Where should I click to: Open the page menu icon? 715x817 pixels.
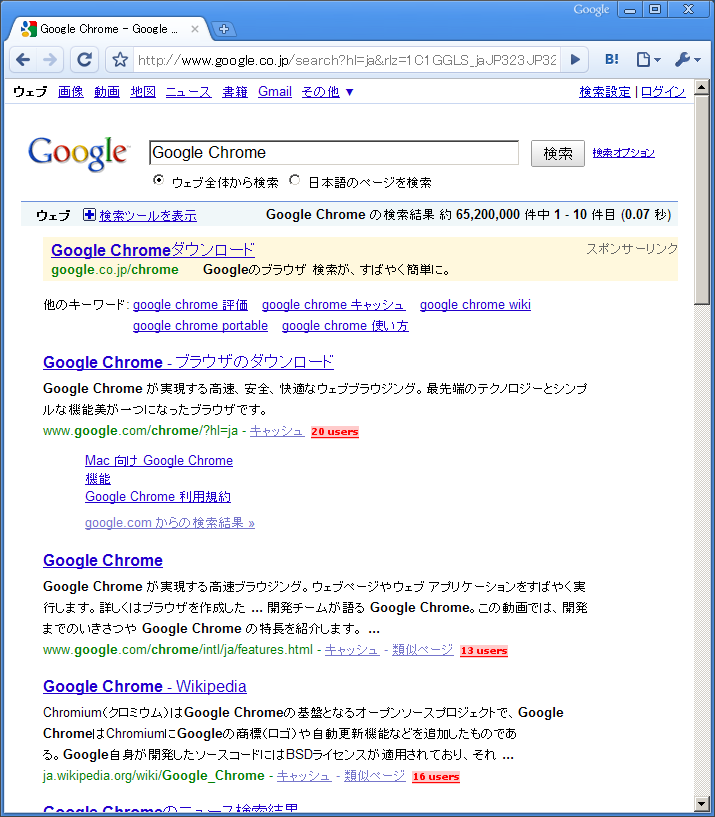pos(648,60)
